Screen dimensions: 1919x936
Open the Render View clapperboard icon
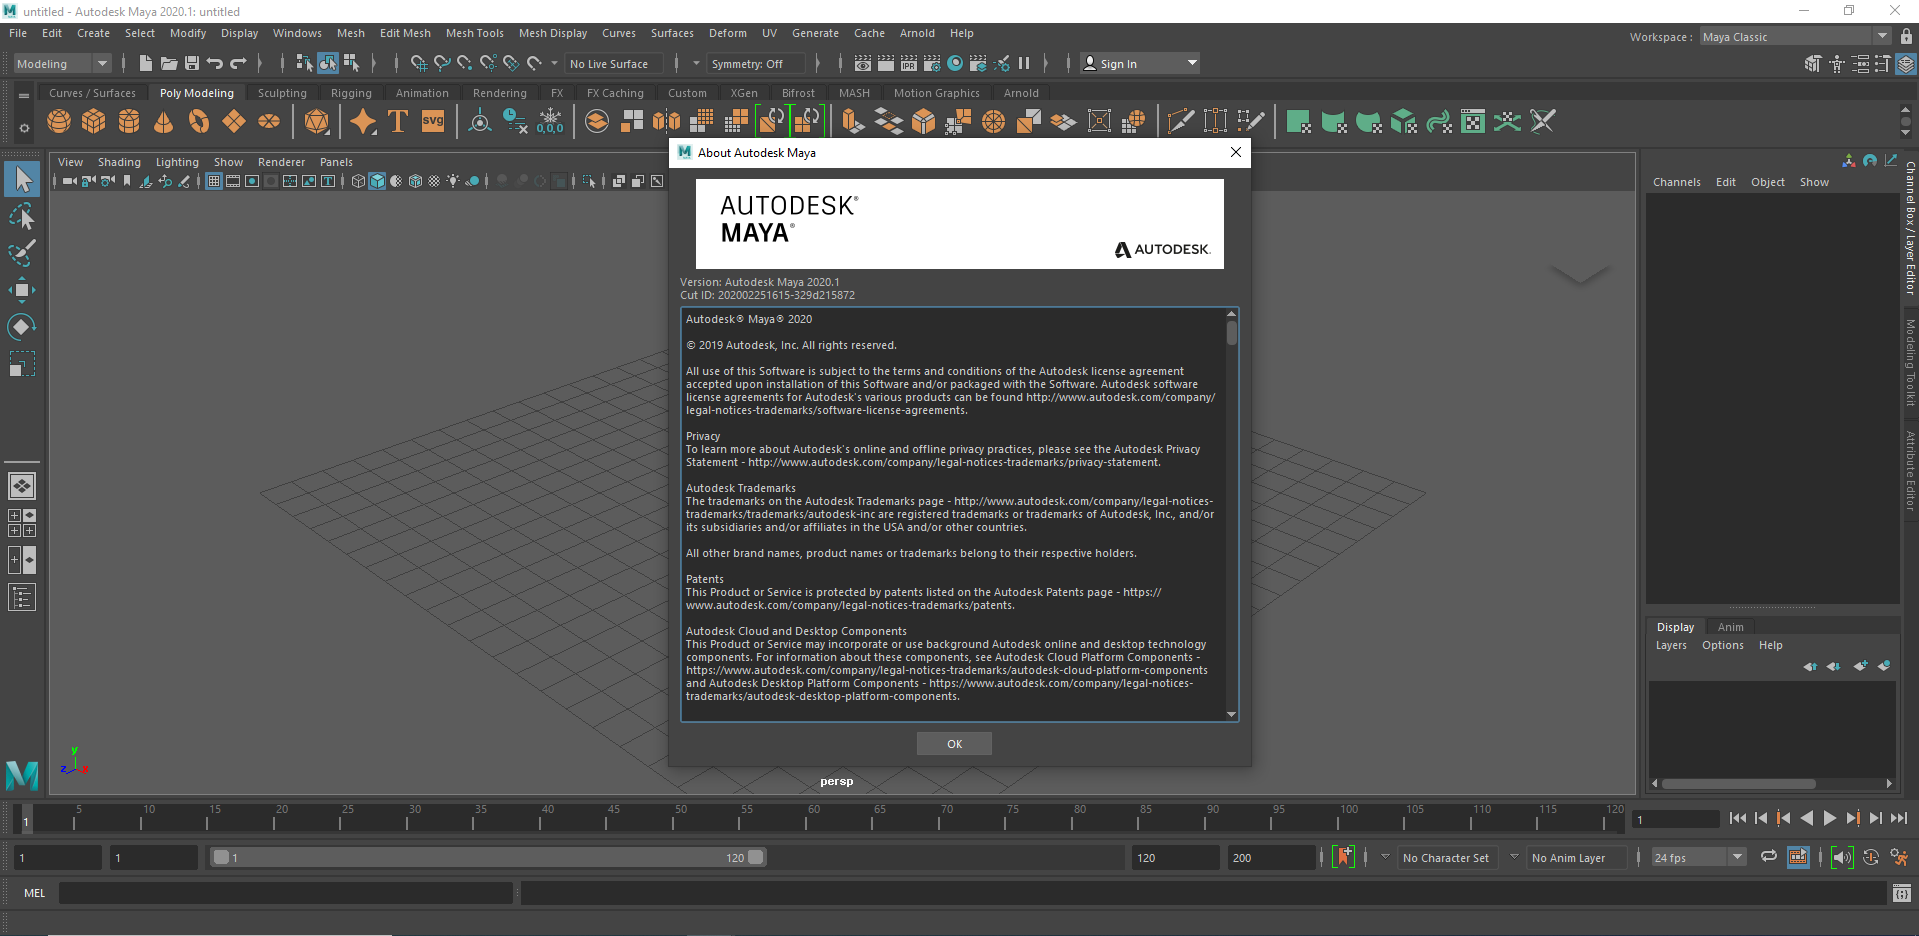tap(863, 63)
